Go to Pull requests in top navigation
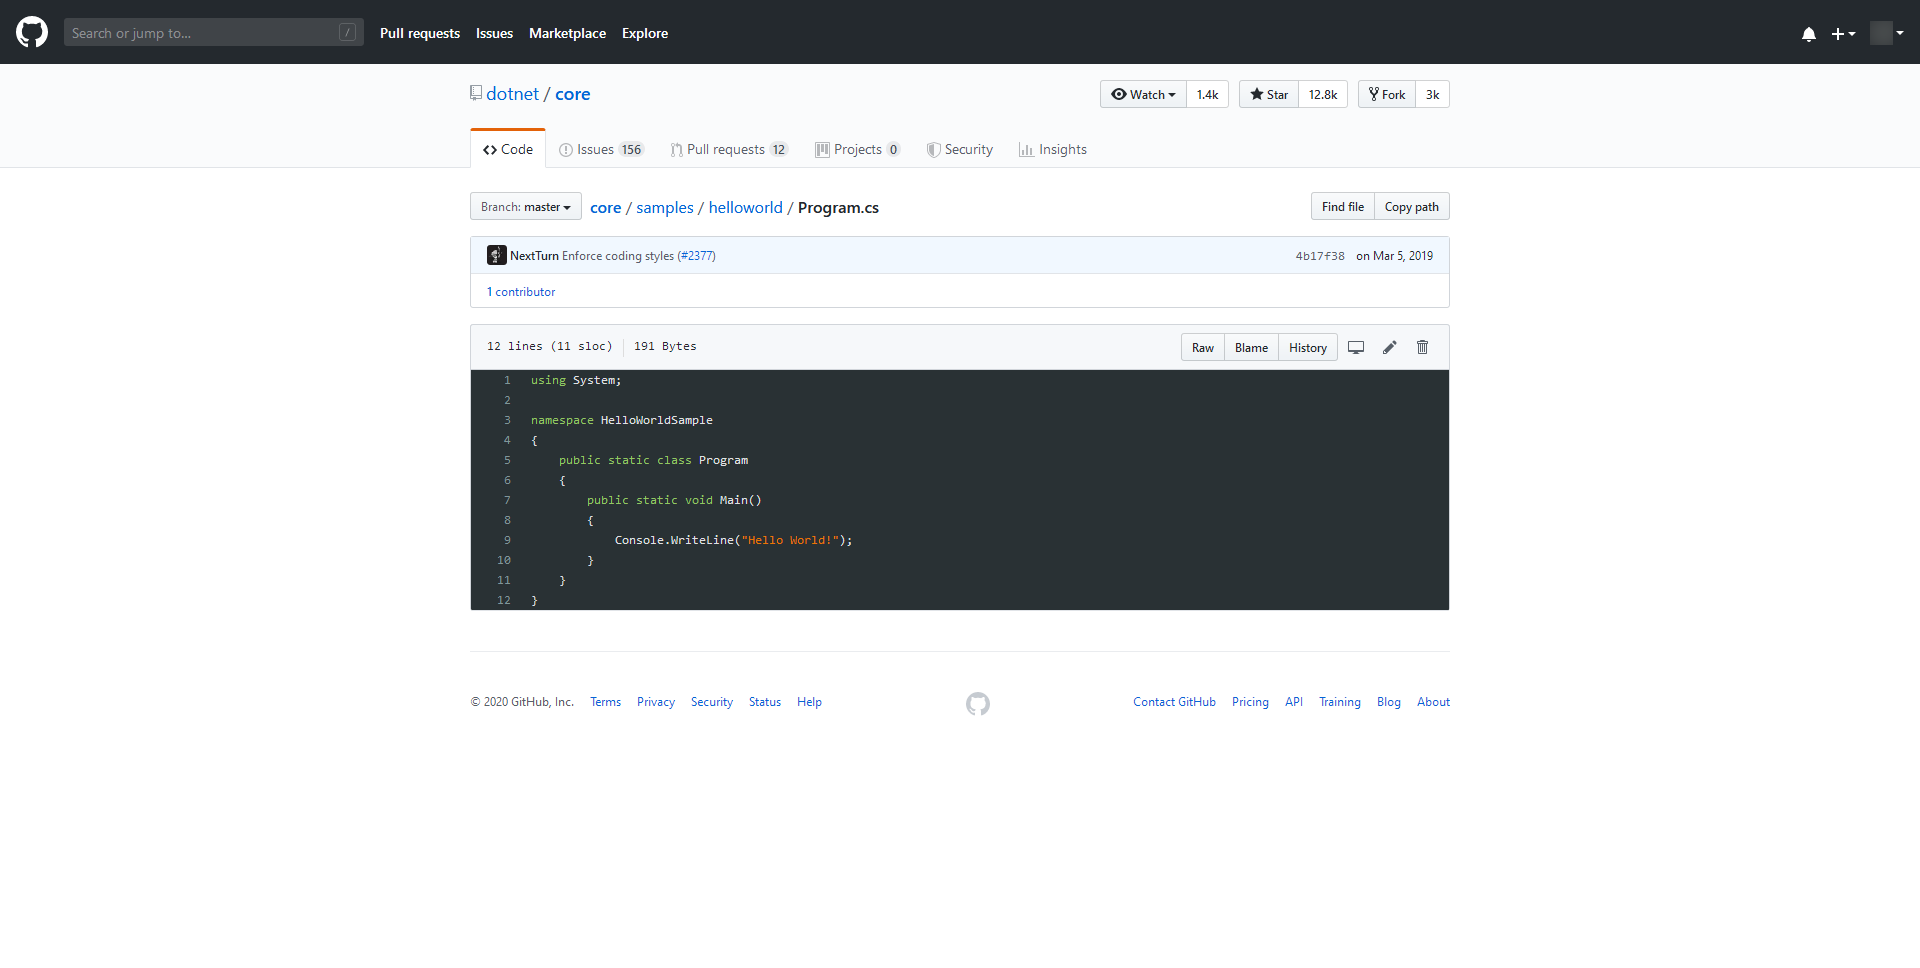The height and width of the screenshot is (968, 1920). 420,33
